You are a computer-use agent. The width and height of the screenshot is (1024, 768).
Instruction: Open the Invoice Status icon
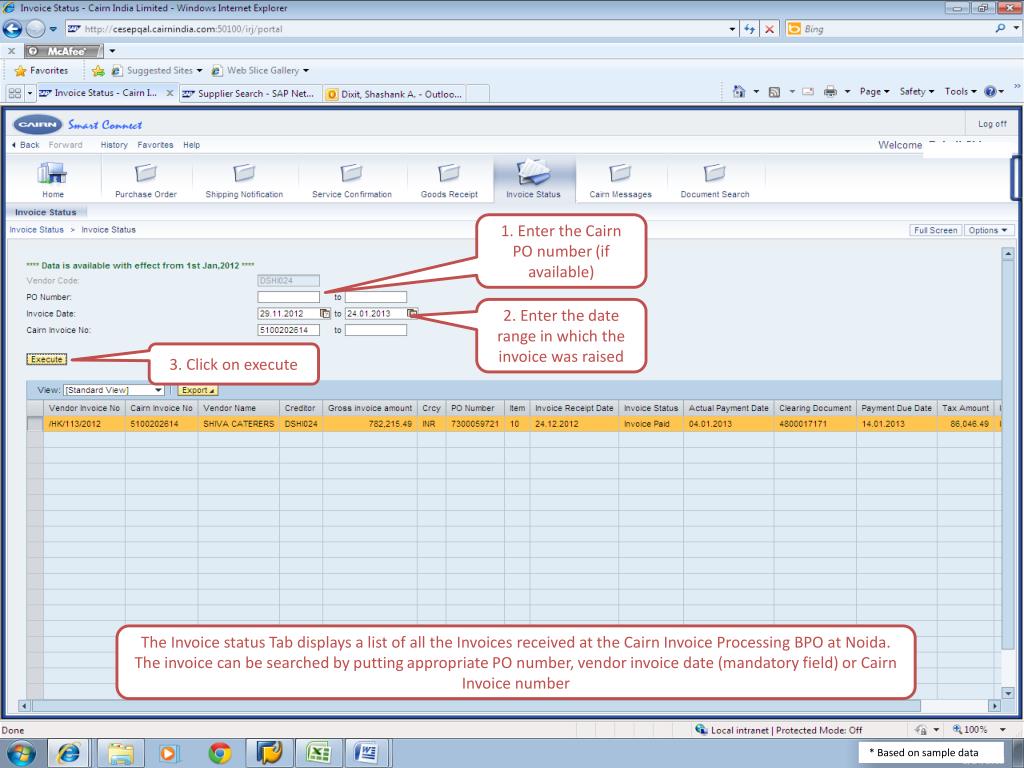click(x=534, y=172)
